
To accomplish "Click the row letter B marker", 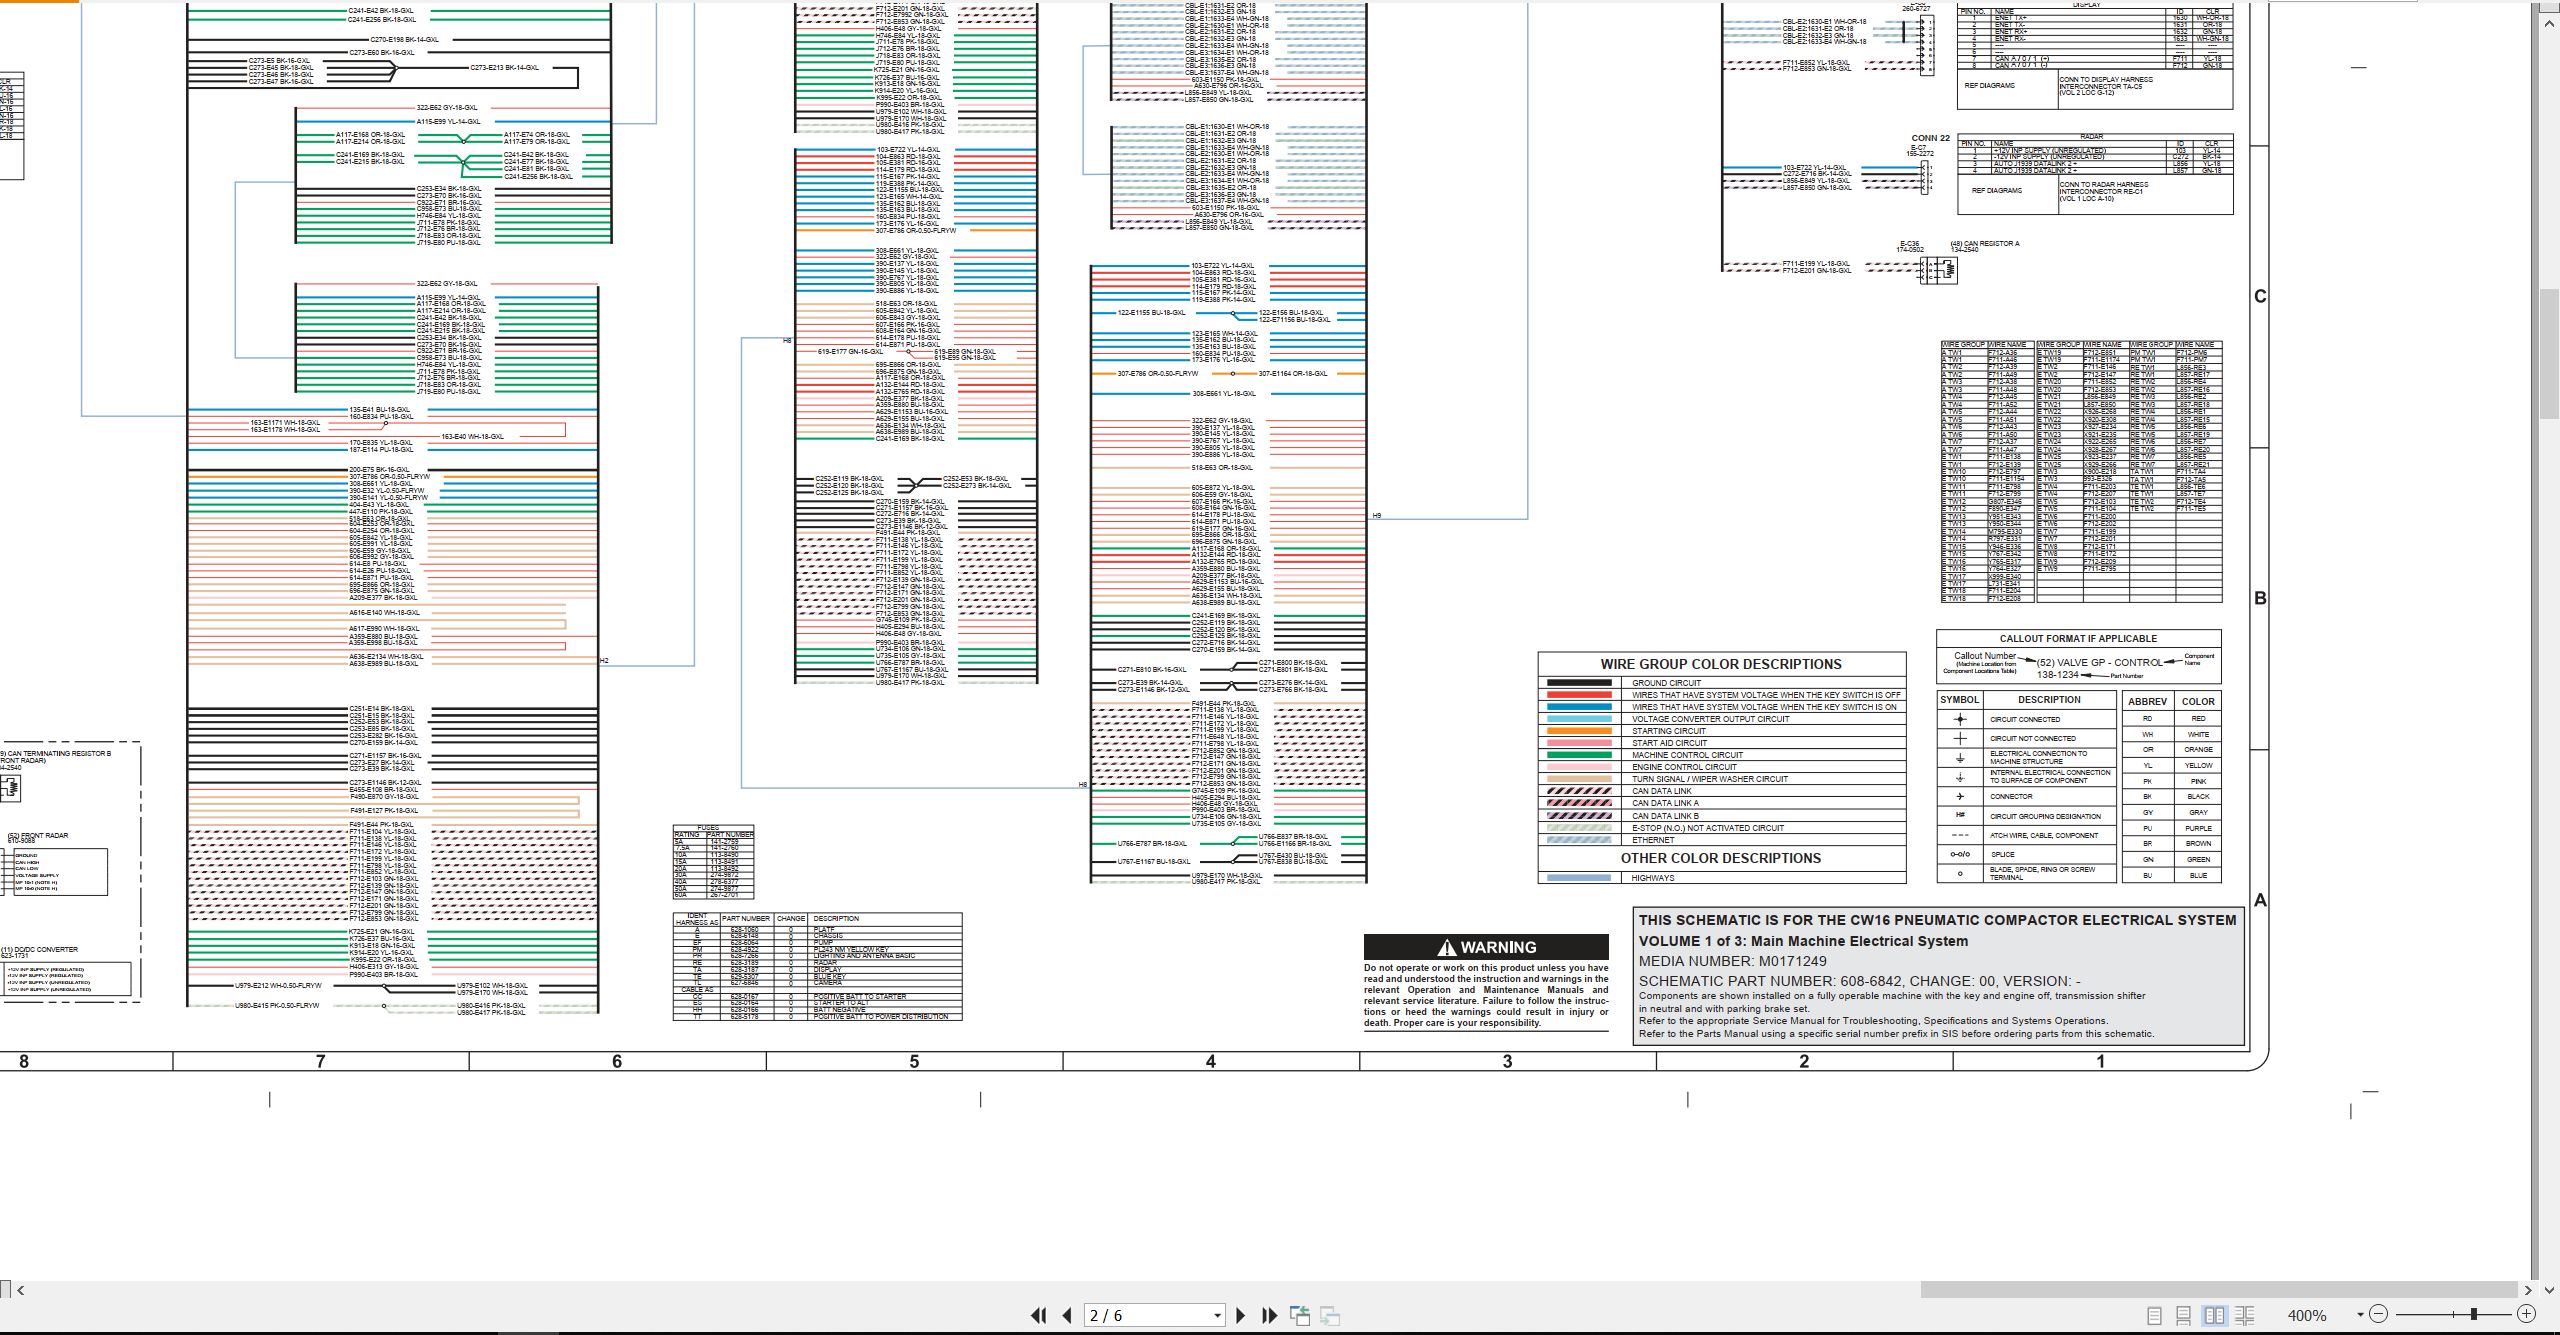I will click(x=2259, y=598).
